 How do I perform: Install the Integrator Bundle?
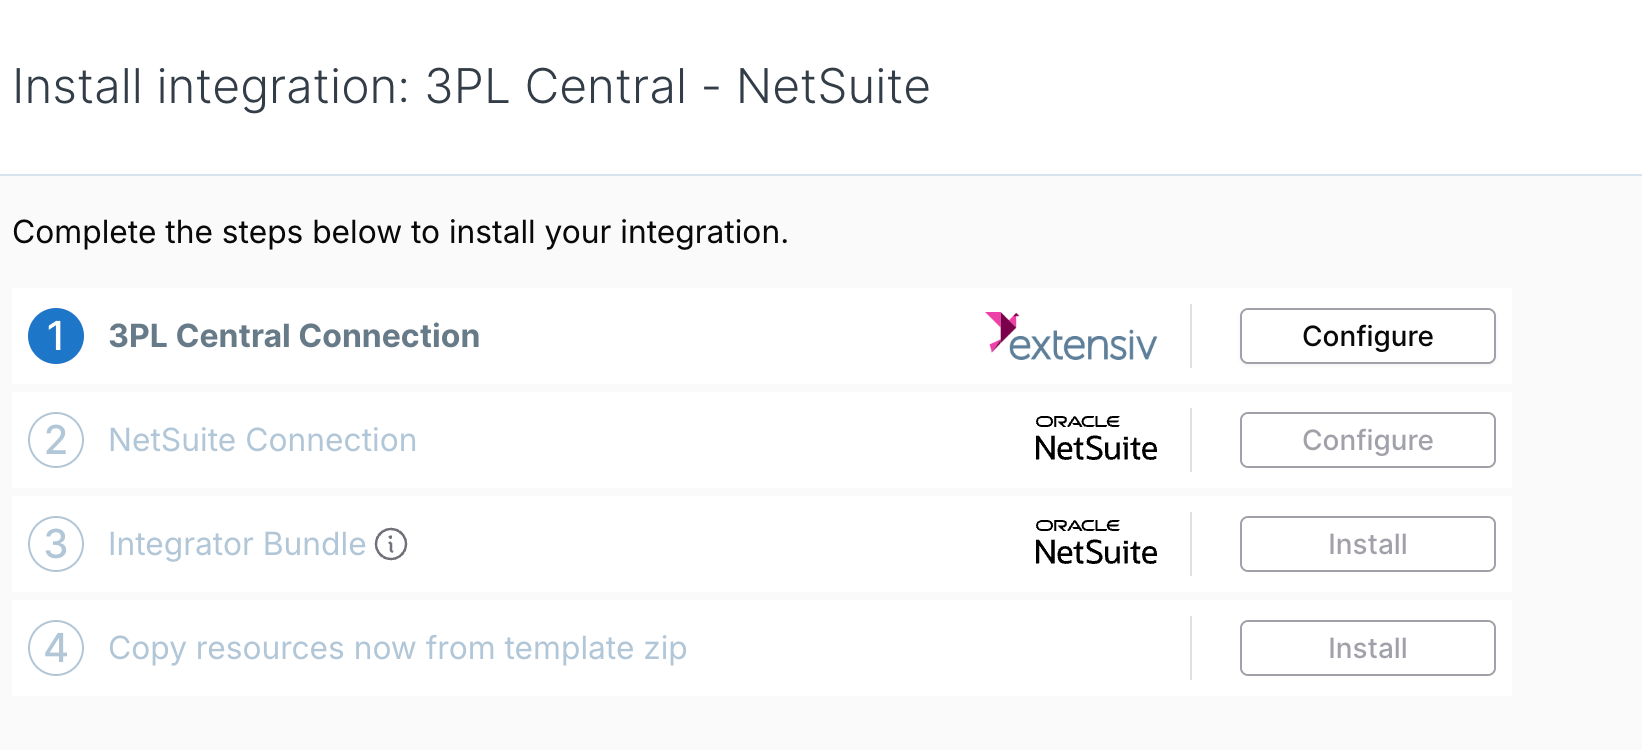point(1367,544)
